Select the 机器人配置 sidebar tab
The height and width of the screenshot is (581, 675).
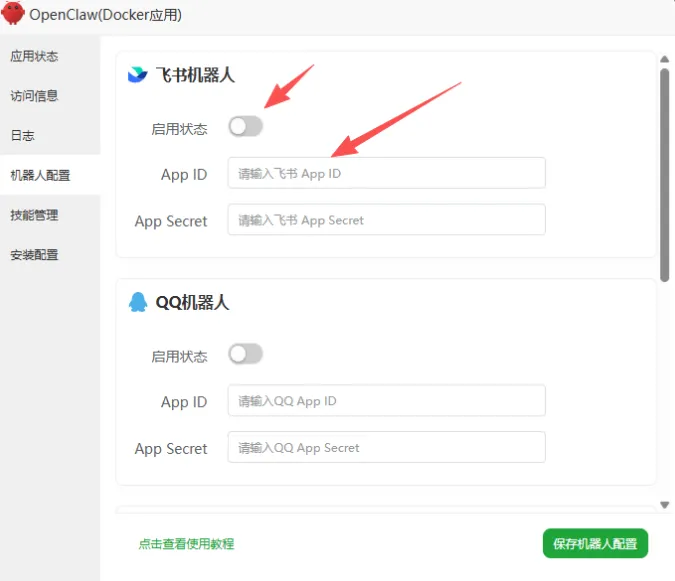click(41, 175)
